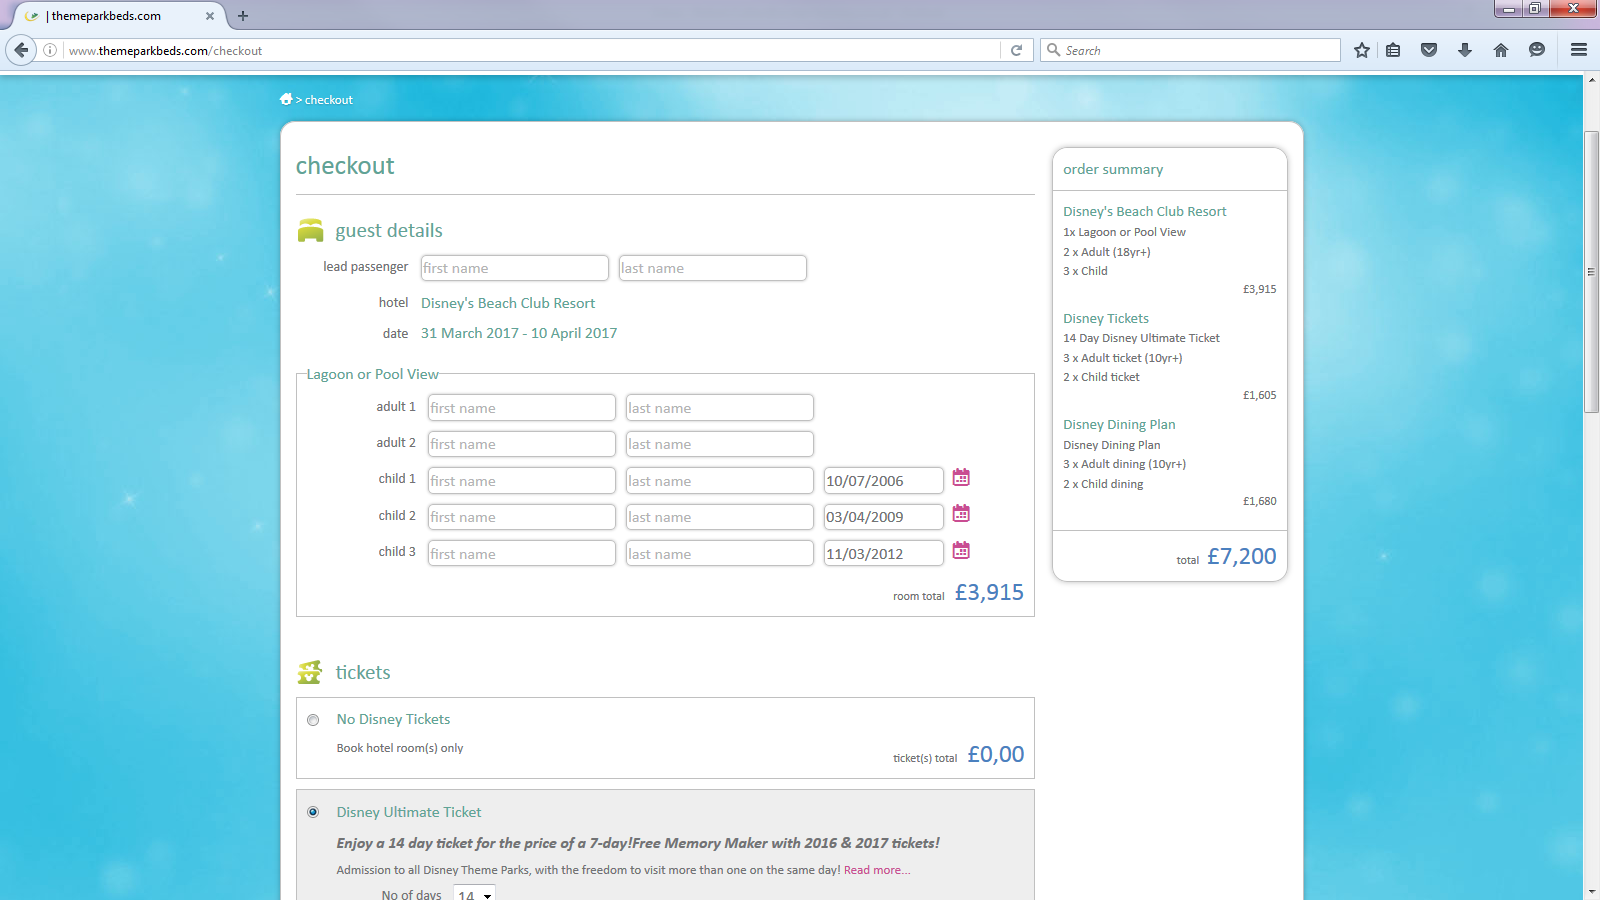Bookmark this page with the star icon
The image size is (1600, 900).
pos(1362,50)
